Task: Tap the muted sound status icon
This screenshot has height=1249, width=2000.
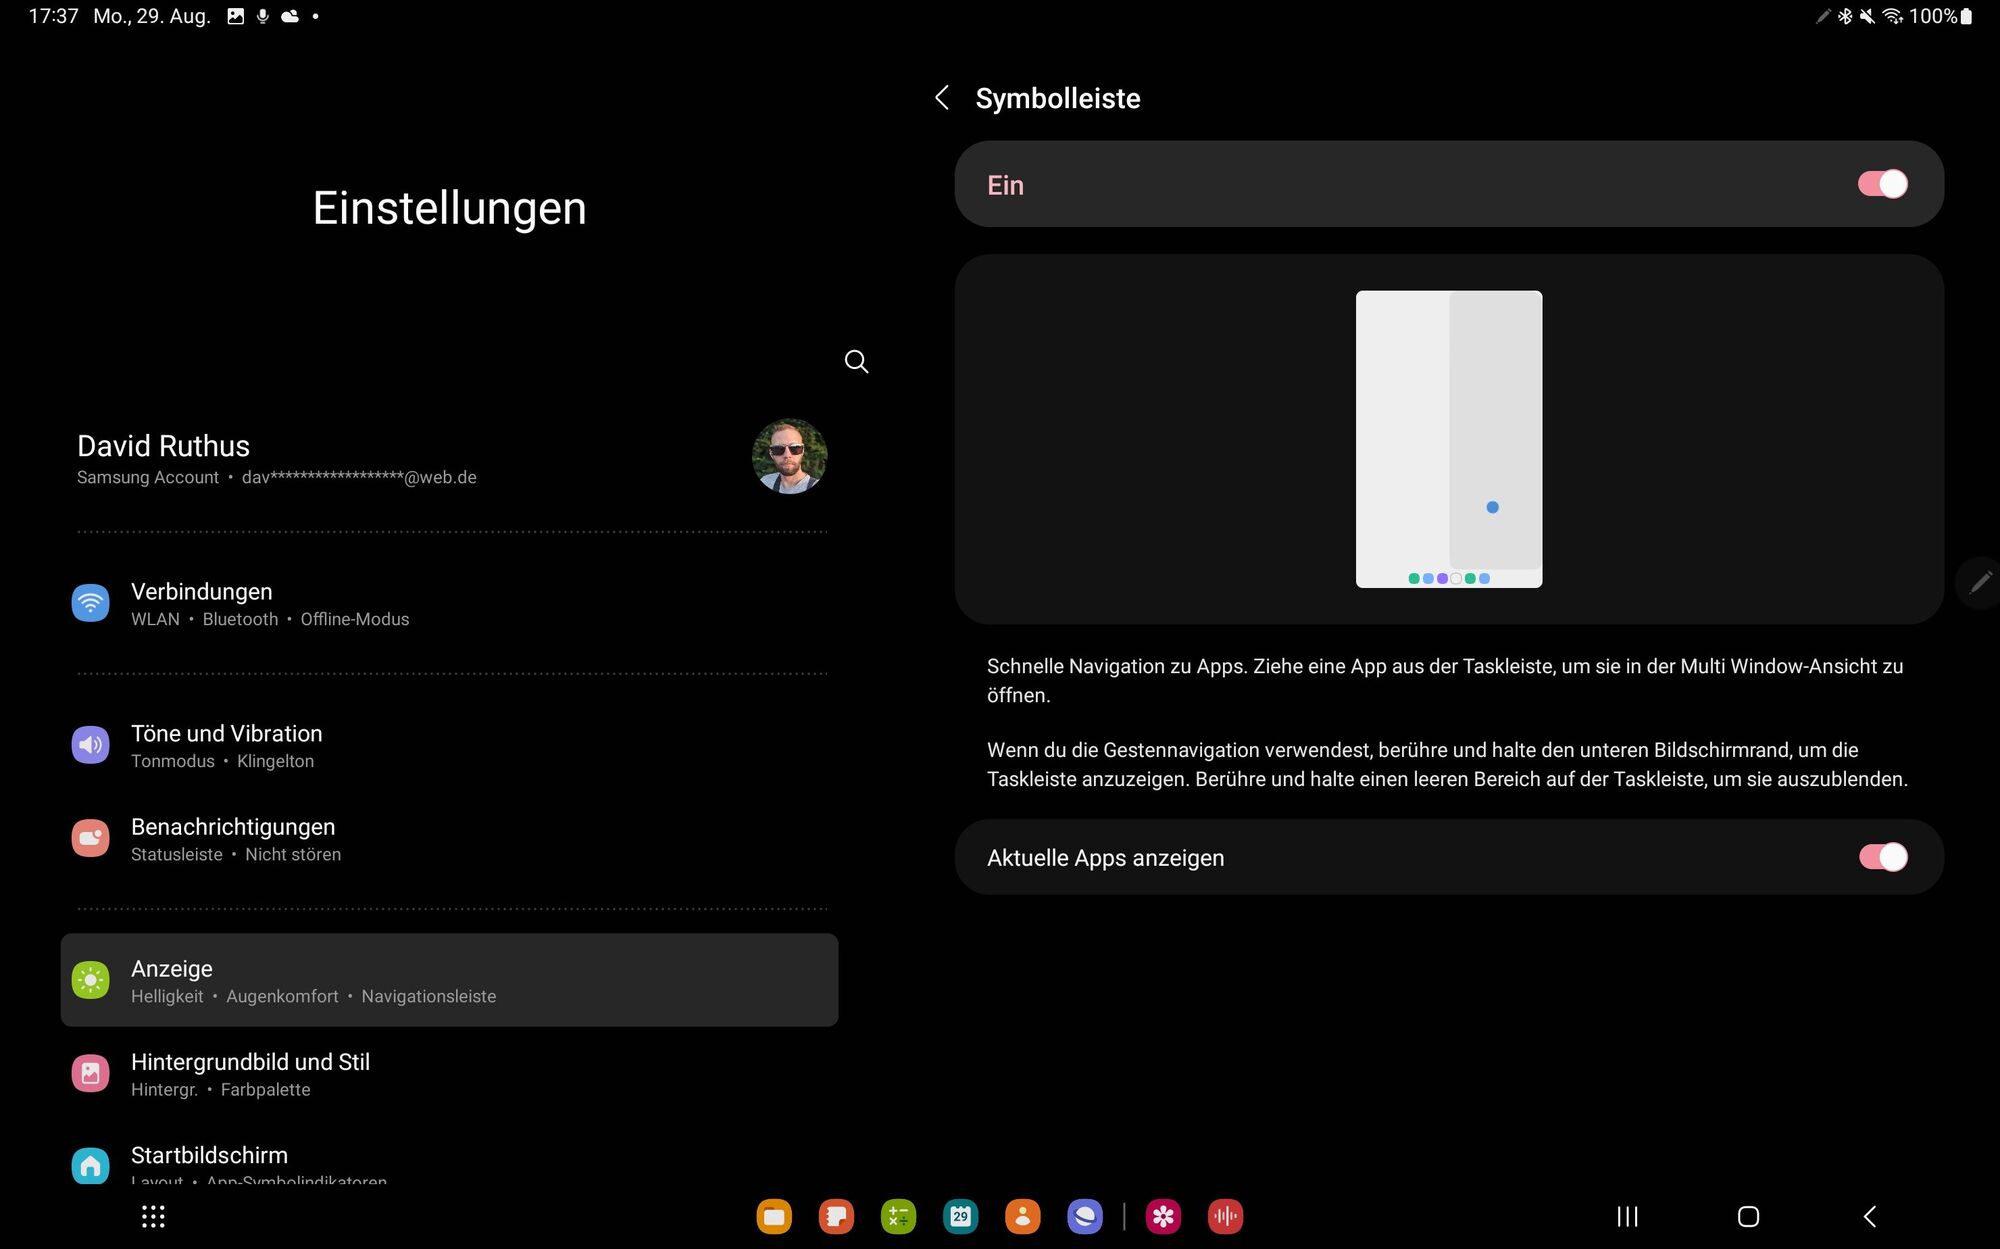Action: pyautogui.click(x=1867, y=16)
